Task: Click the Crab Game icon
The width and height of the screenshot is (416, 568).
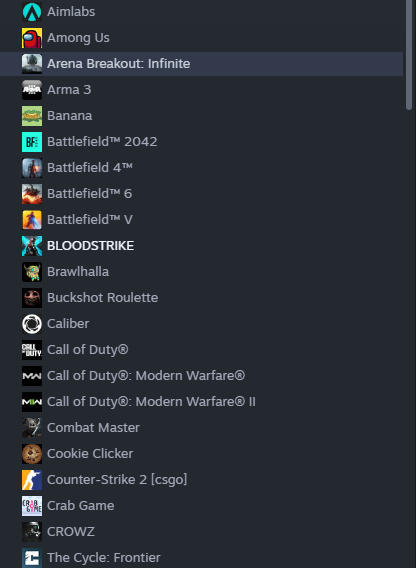Action: (32, 506)
